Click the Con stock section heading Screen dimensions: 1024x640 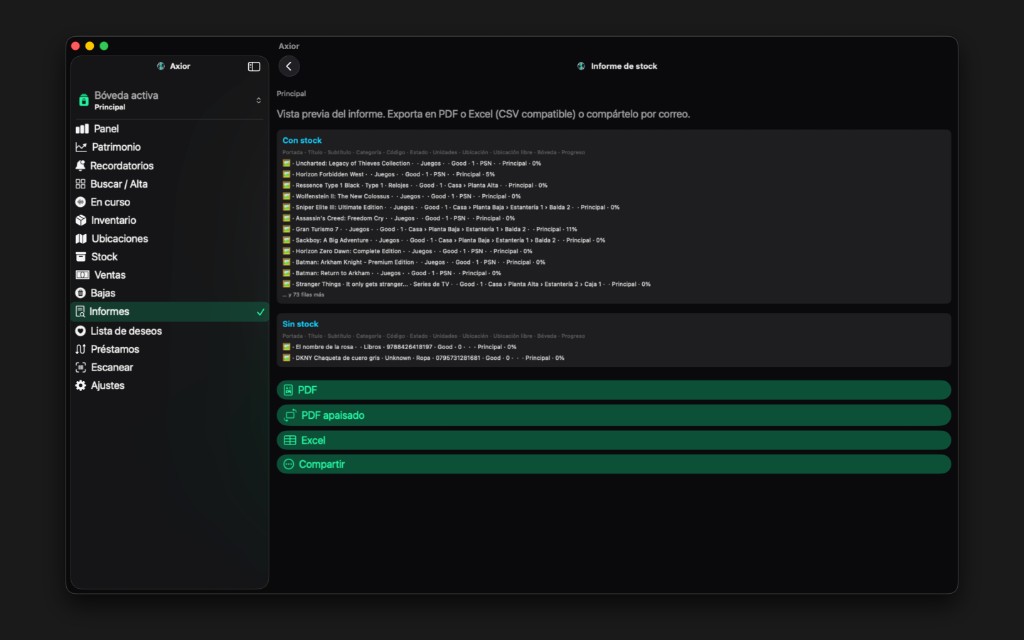pos(302,140)
